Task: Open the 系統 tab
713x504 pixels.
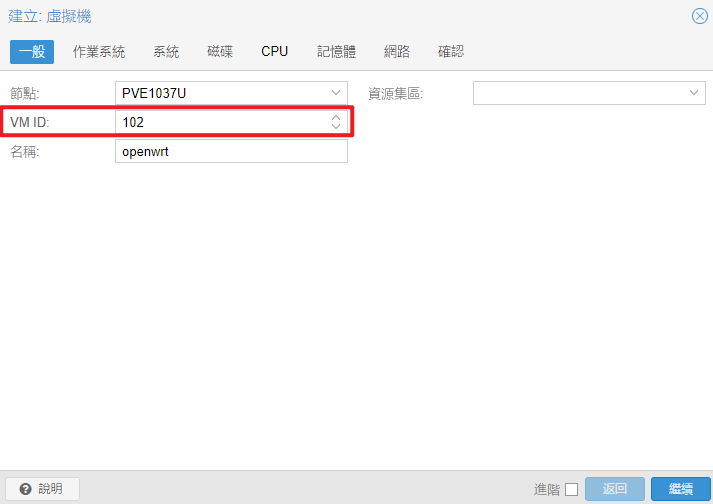Action: coord(166,51)
